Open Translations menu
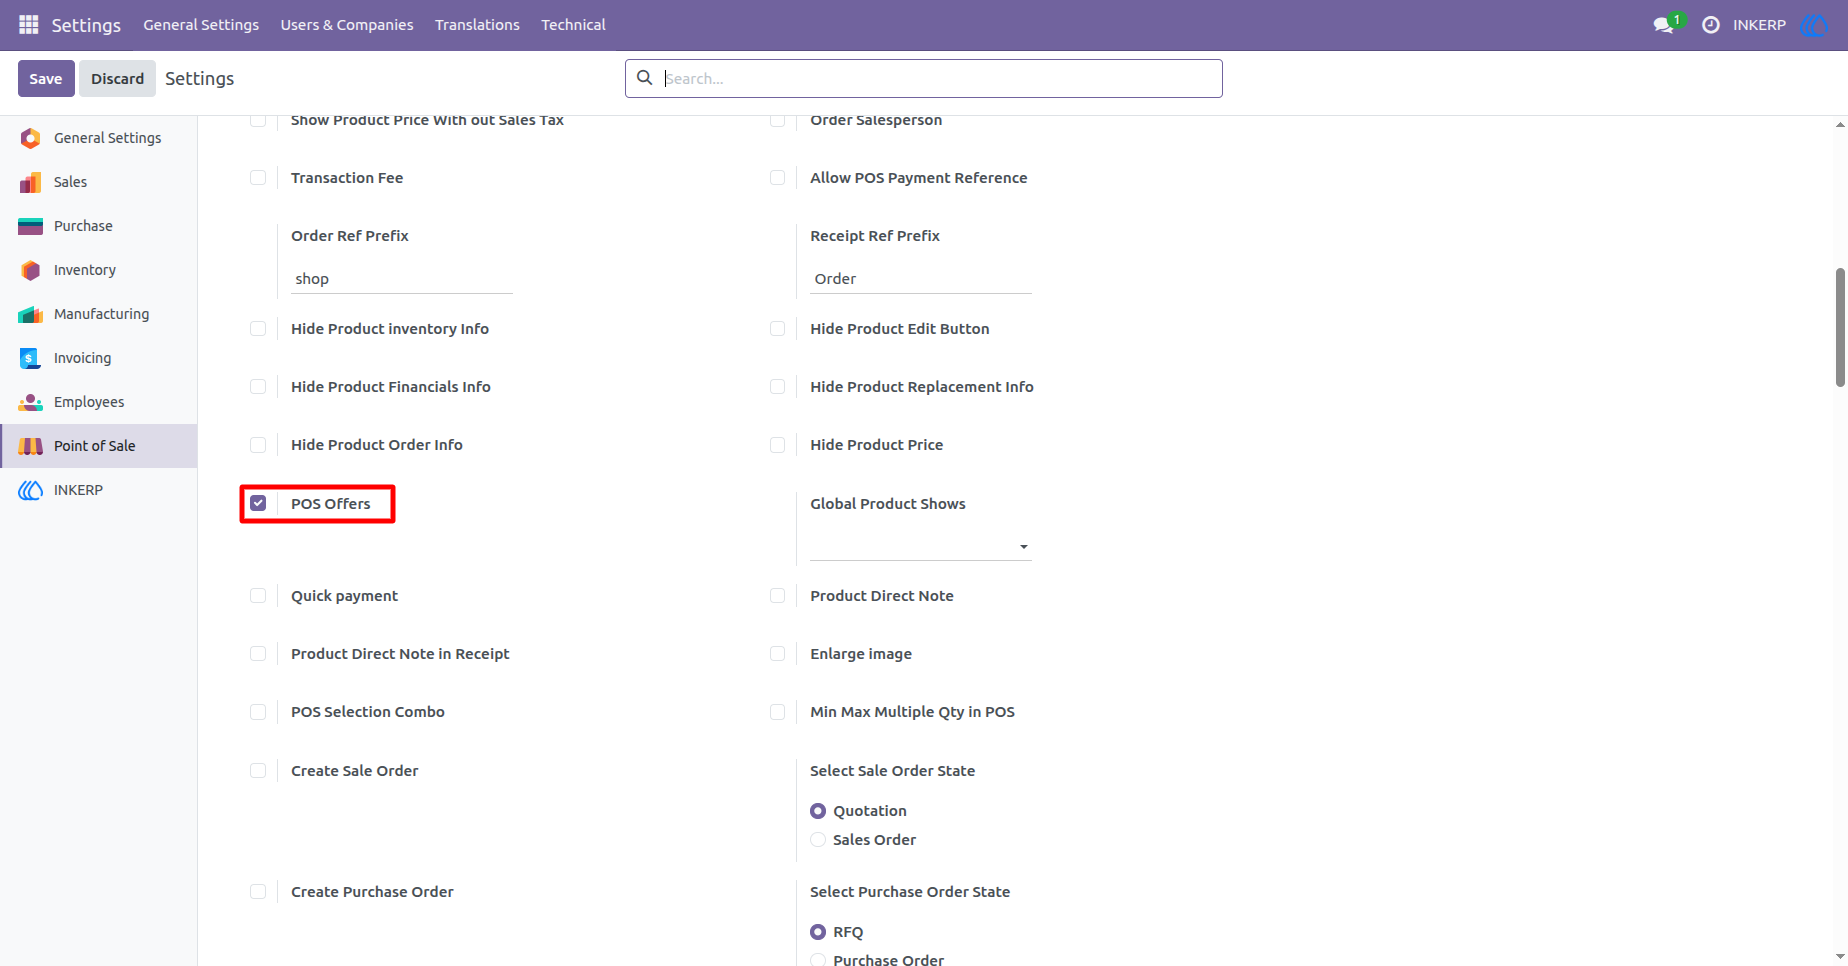1848x966 pixels. (x=477, y=25)
